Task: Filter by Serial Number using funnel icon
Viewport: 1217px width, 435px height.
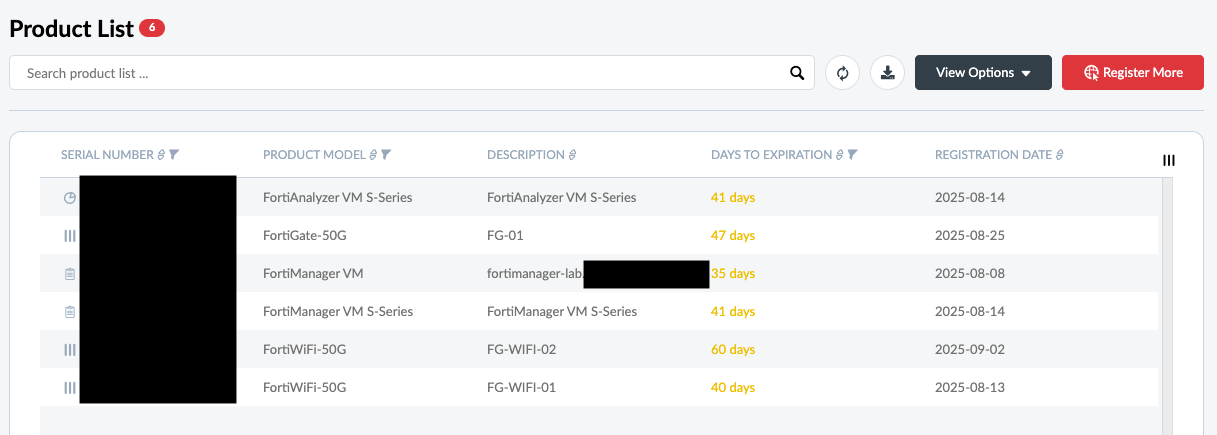Action: point(174,155)
